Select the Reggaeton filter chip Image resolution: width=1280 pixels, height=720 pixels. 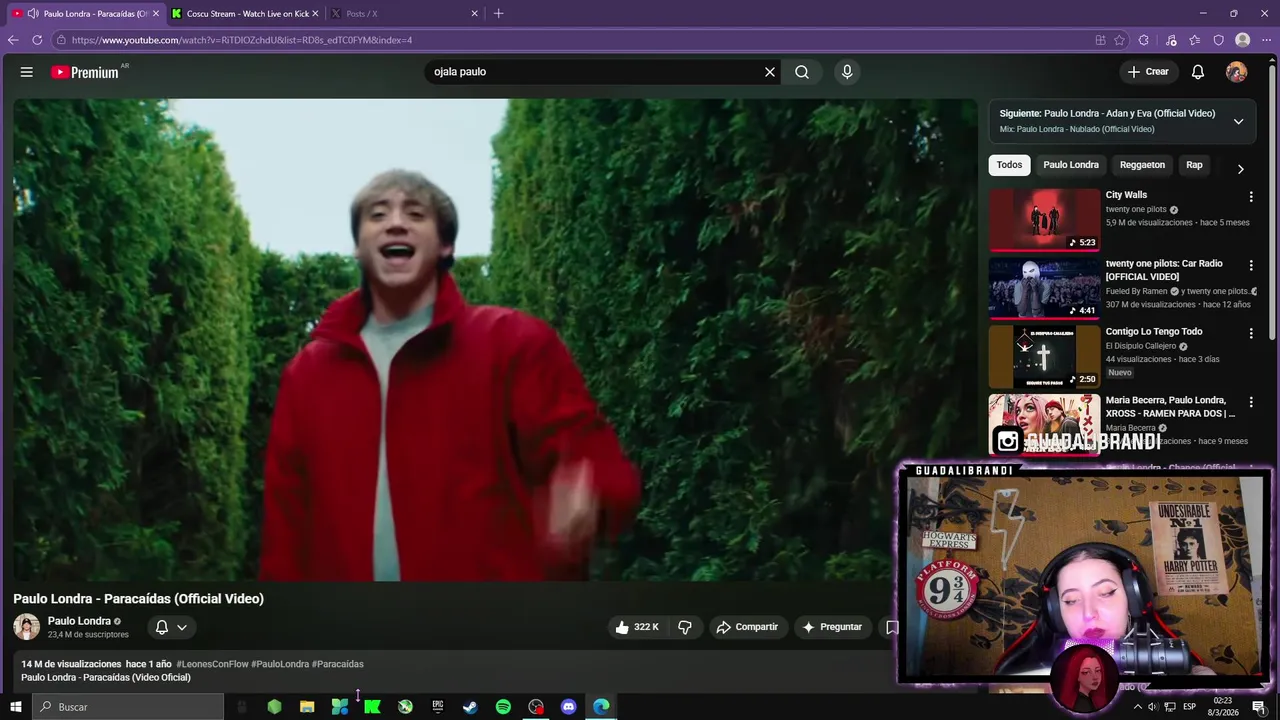pyautogui.click(x=1142, y=165)
